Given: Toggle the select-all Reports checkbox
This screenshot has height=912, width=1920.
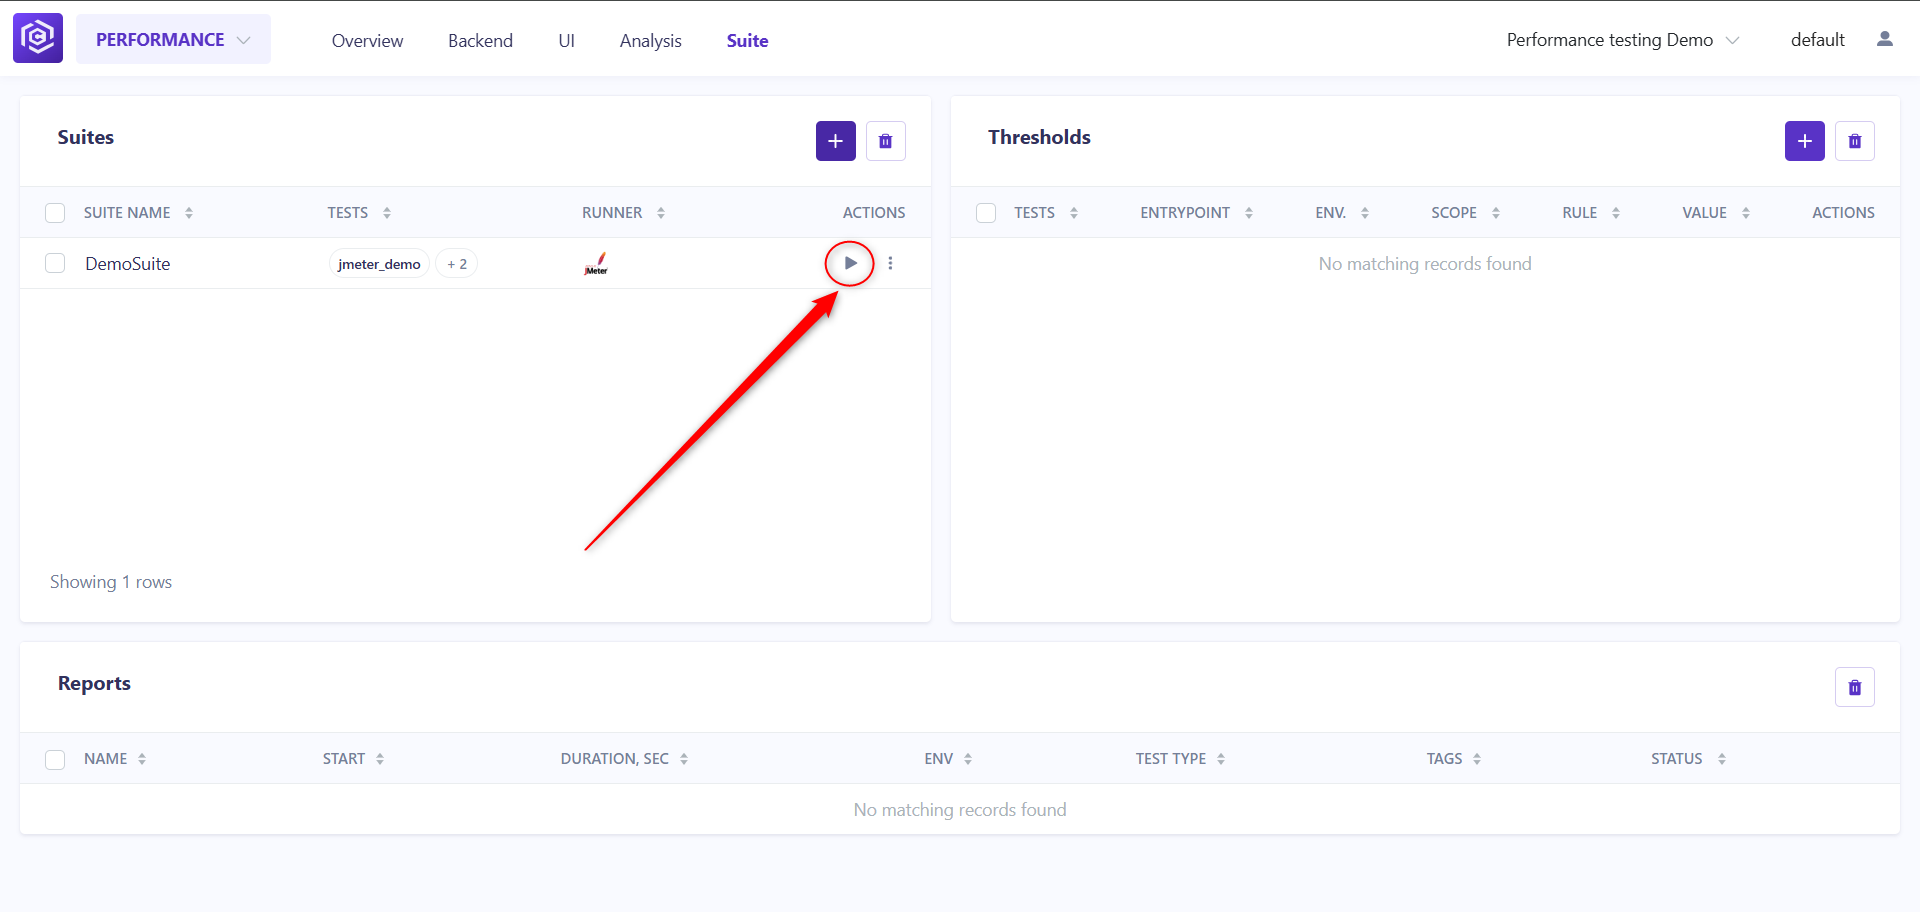Looking at the screenshot, I should [55, 759].
